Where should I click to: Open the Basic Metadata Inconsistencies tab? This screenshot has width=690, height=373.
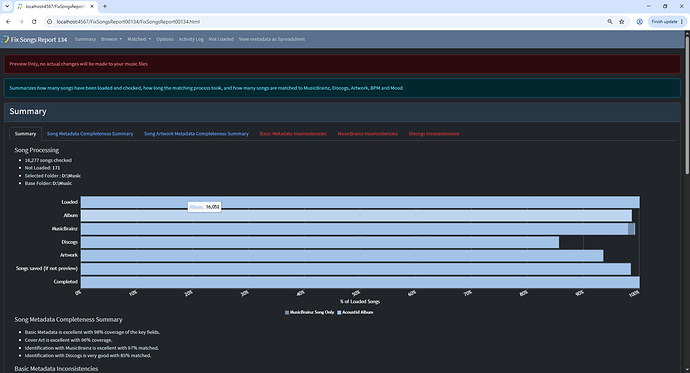tap(293, 134)
